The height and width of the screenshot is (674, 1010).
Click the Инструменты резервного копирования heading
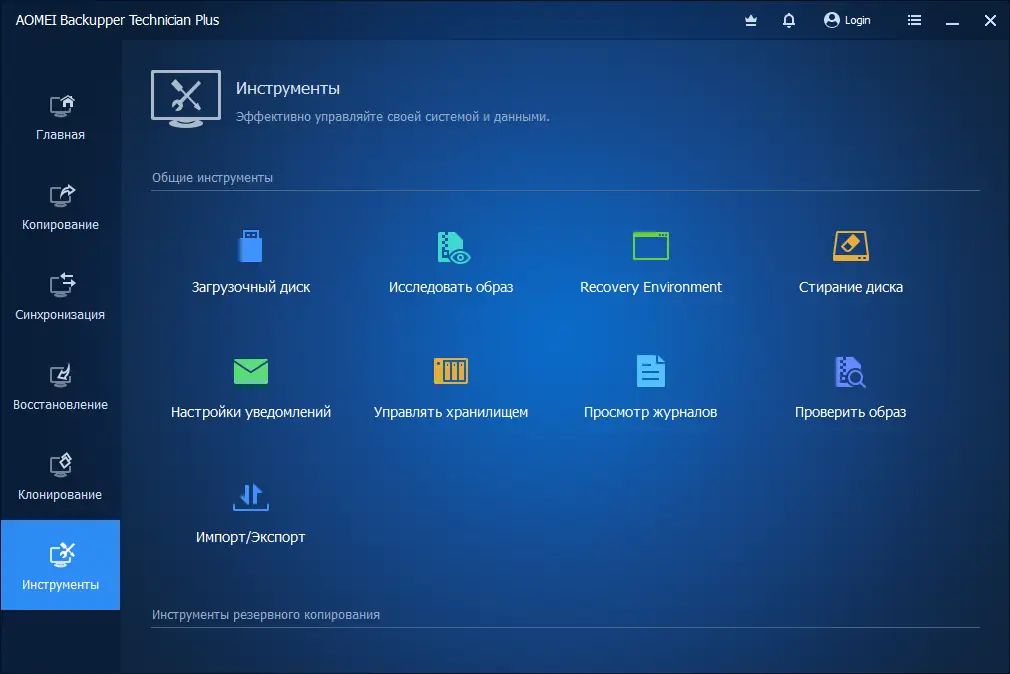point(266,615)
